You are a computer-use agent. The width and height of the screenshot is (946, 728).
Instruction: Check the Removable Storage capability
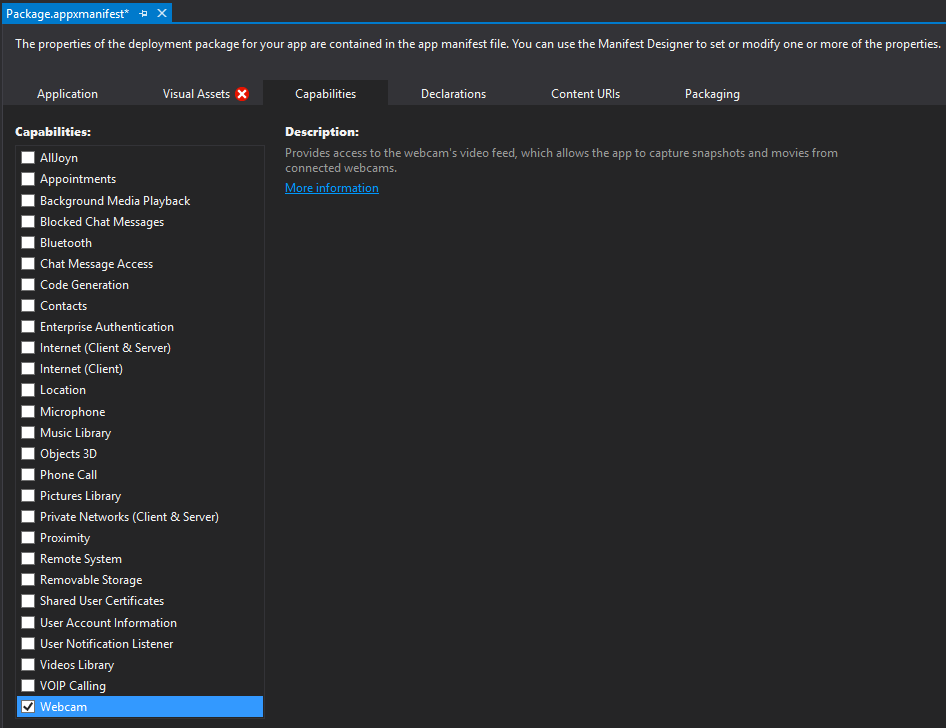click(28, 580)
